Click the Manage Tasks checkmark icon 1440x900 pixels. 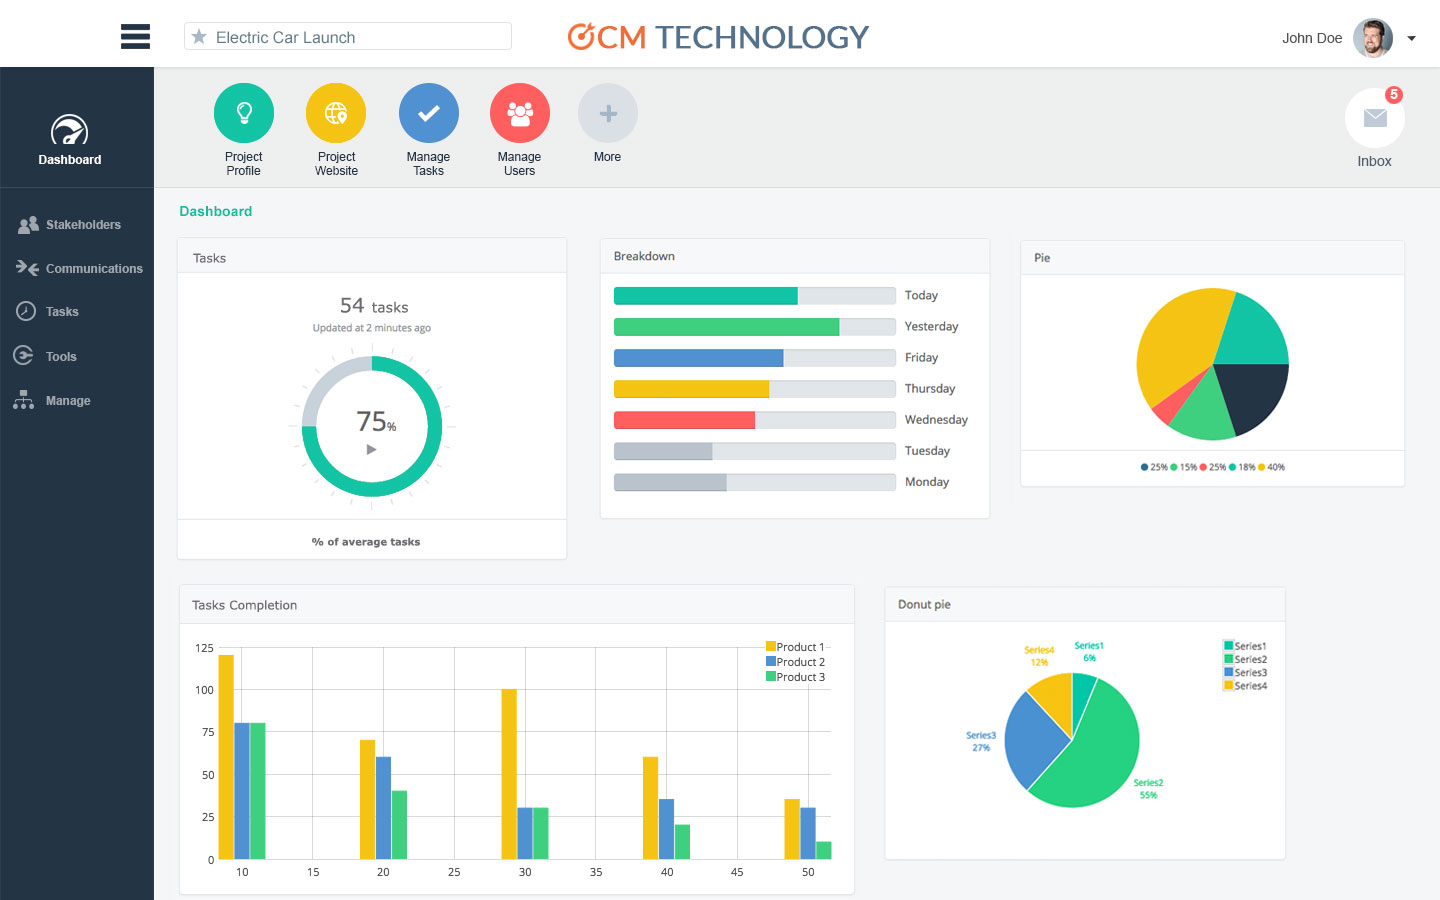pos(428,113)
